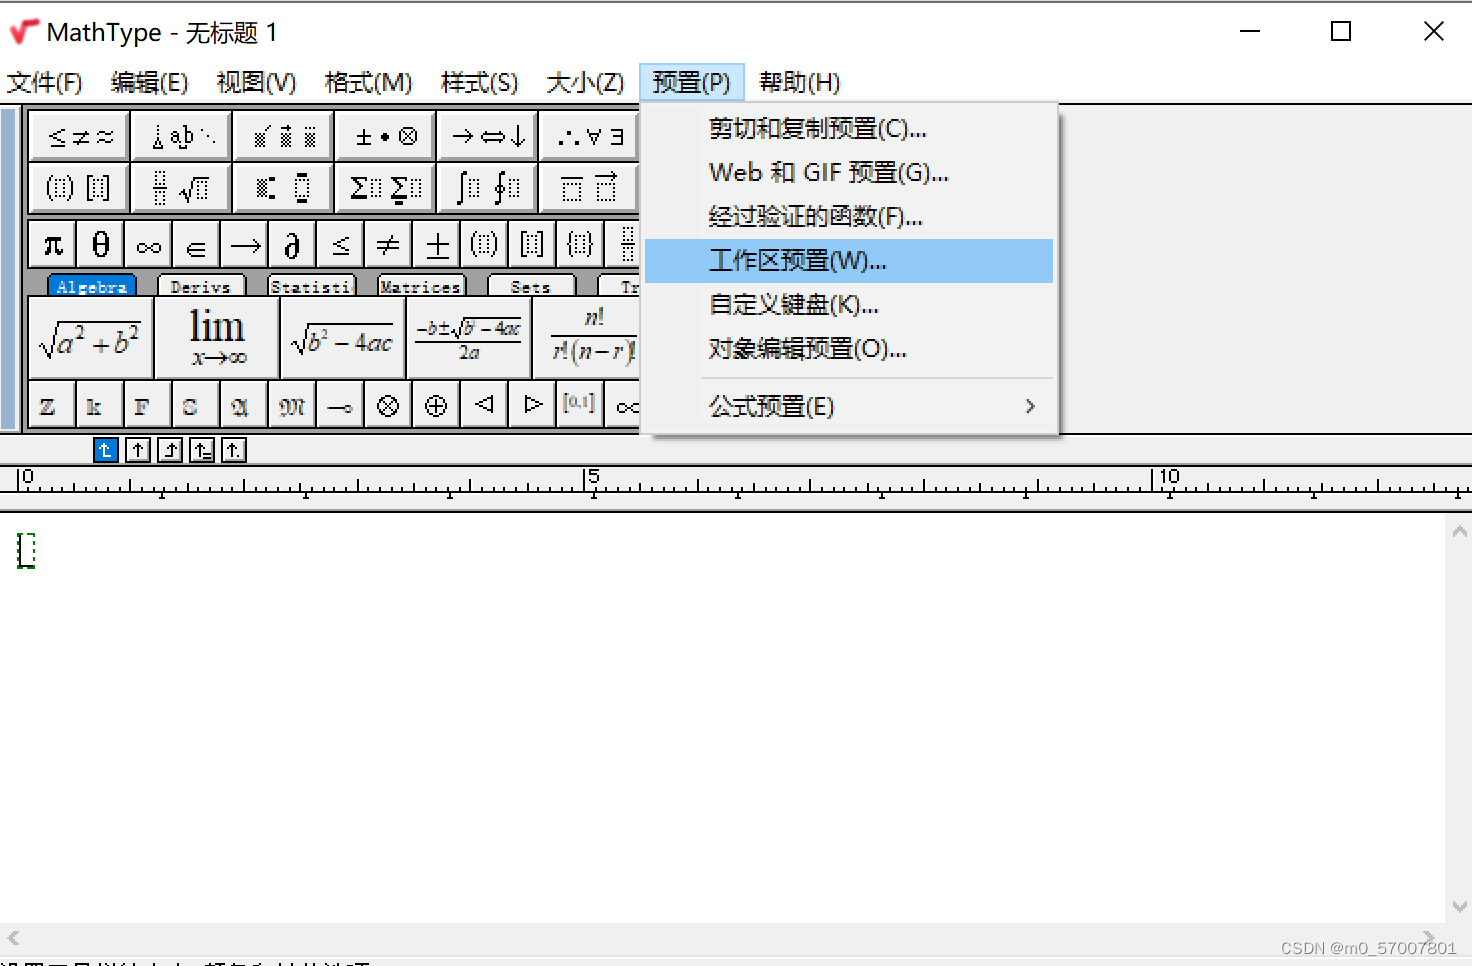Screen dimensions: 1472x966
Task: Open the 文件(F) menu
Action: (x=45, y=82)
